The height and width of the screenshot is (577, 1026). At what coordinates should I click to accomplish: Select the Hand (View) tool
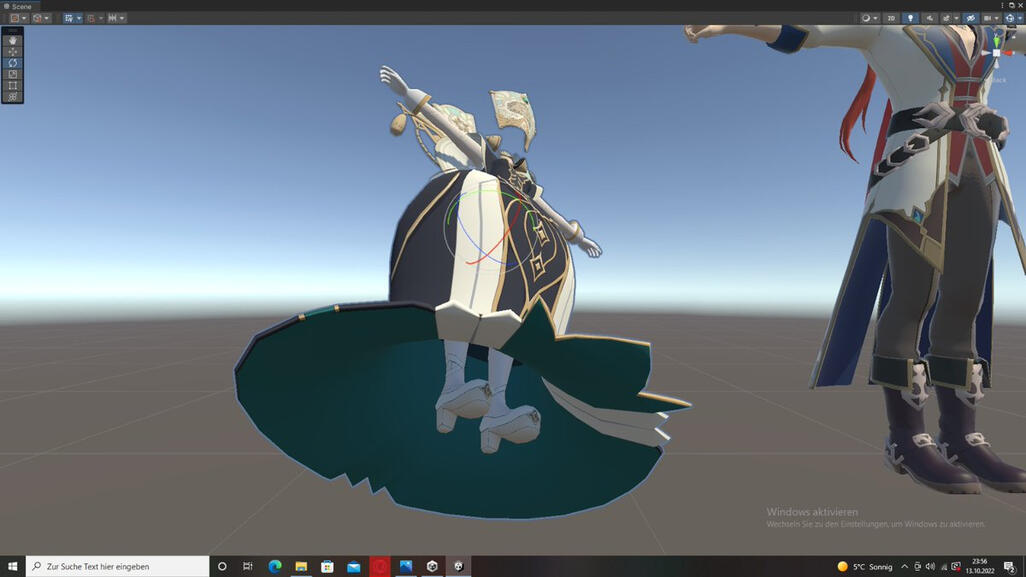click(13, 40)
